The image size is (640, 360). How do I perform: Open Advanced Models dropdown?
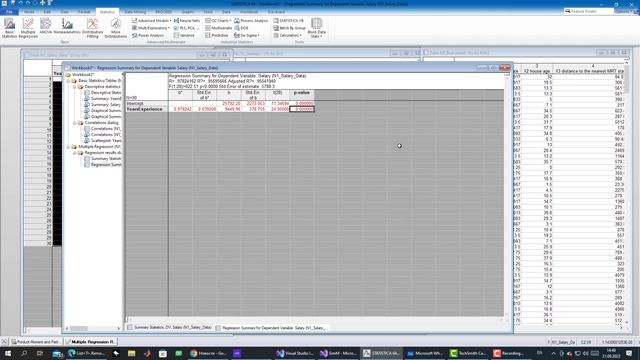click(151, 20)
